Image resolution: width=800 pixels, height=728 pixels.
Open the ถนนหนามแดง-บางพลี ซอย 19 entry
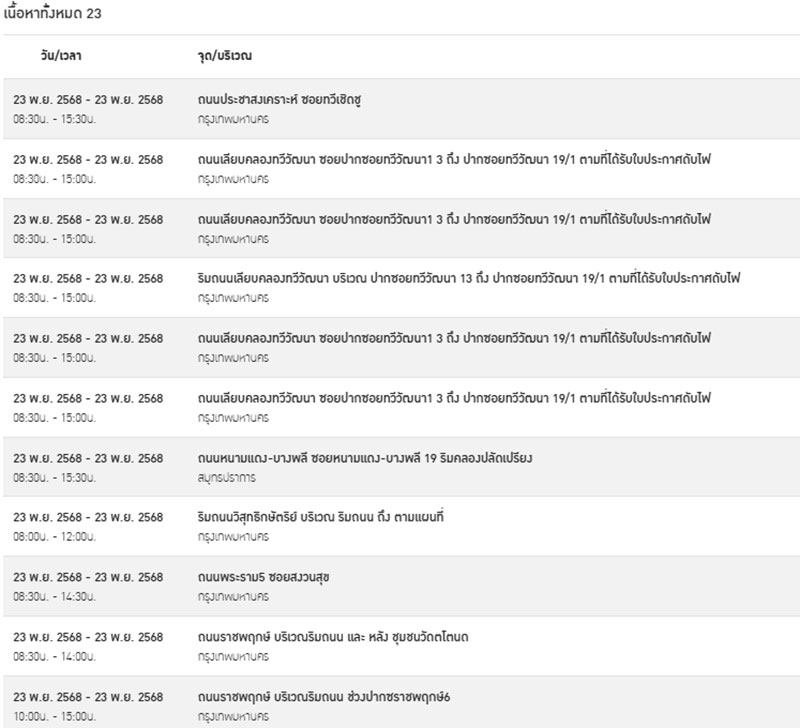(x=364, y=458)
